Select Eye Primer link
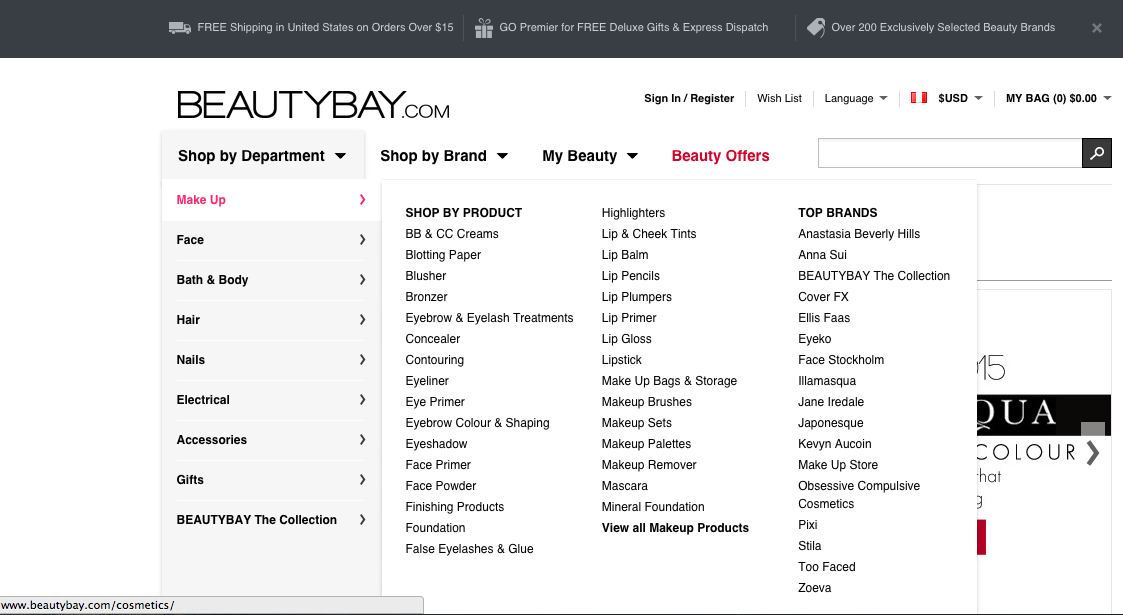The image size is (1123, 615). click(x=435, y=402)
